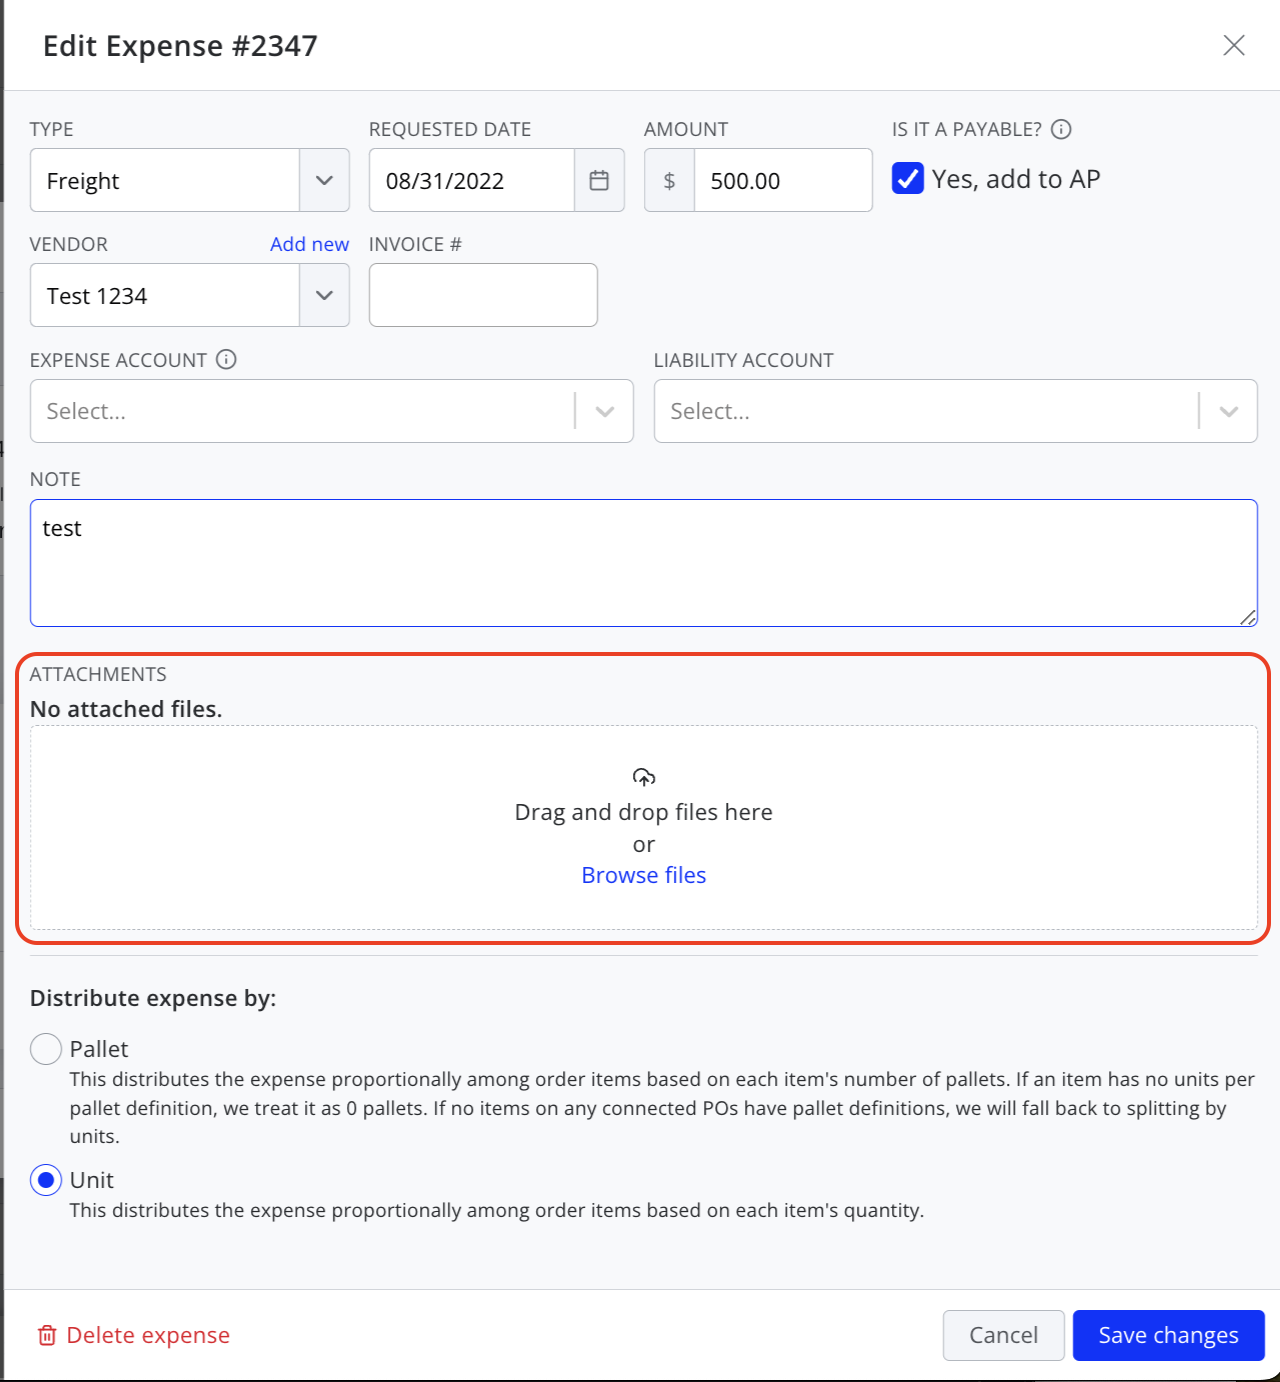Select Unit distribution option

46,1180
